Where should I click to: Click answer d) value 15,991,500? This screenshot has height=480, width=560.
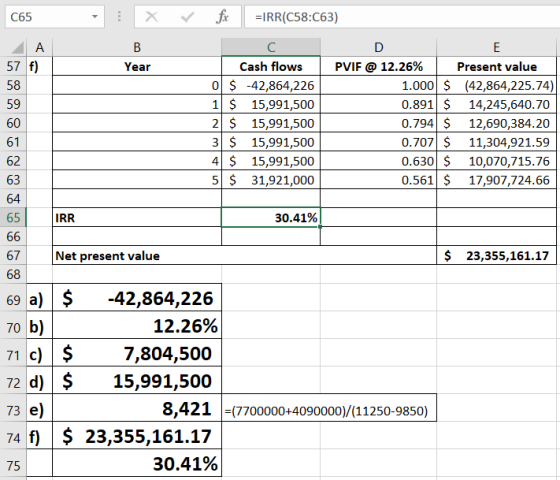point(137,381)
